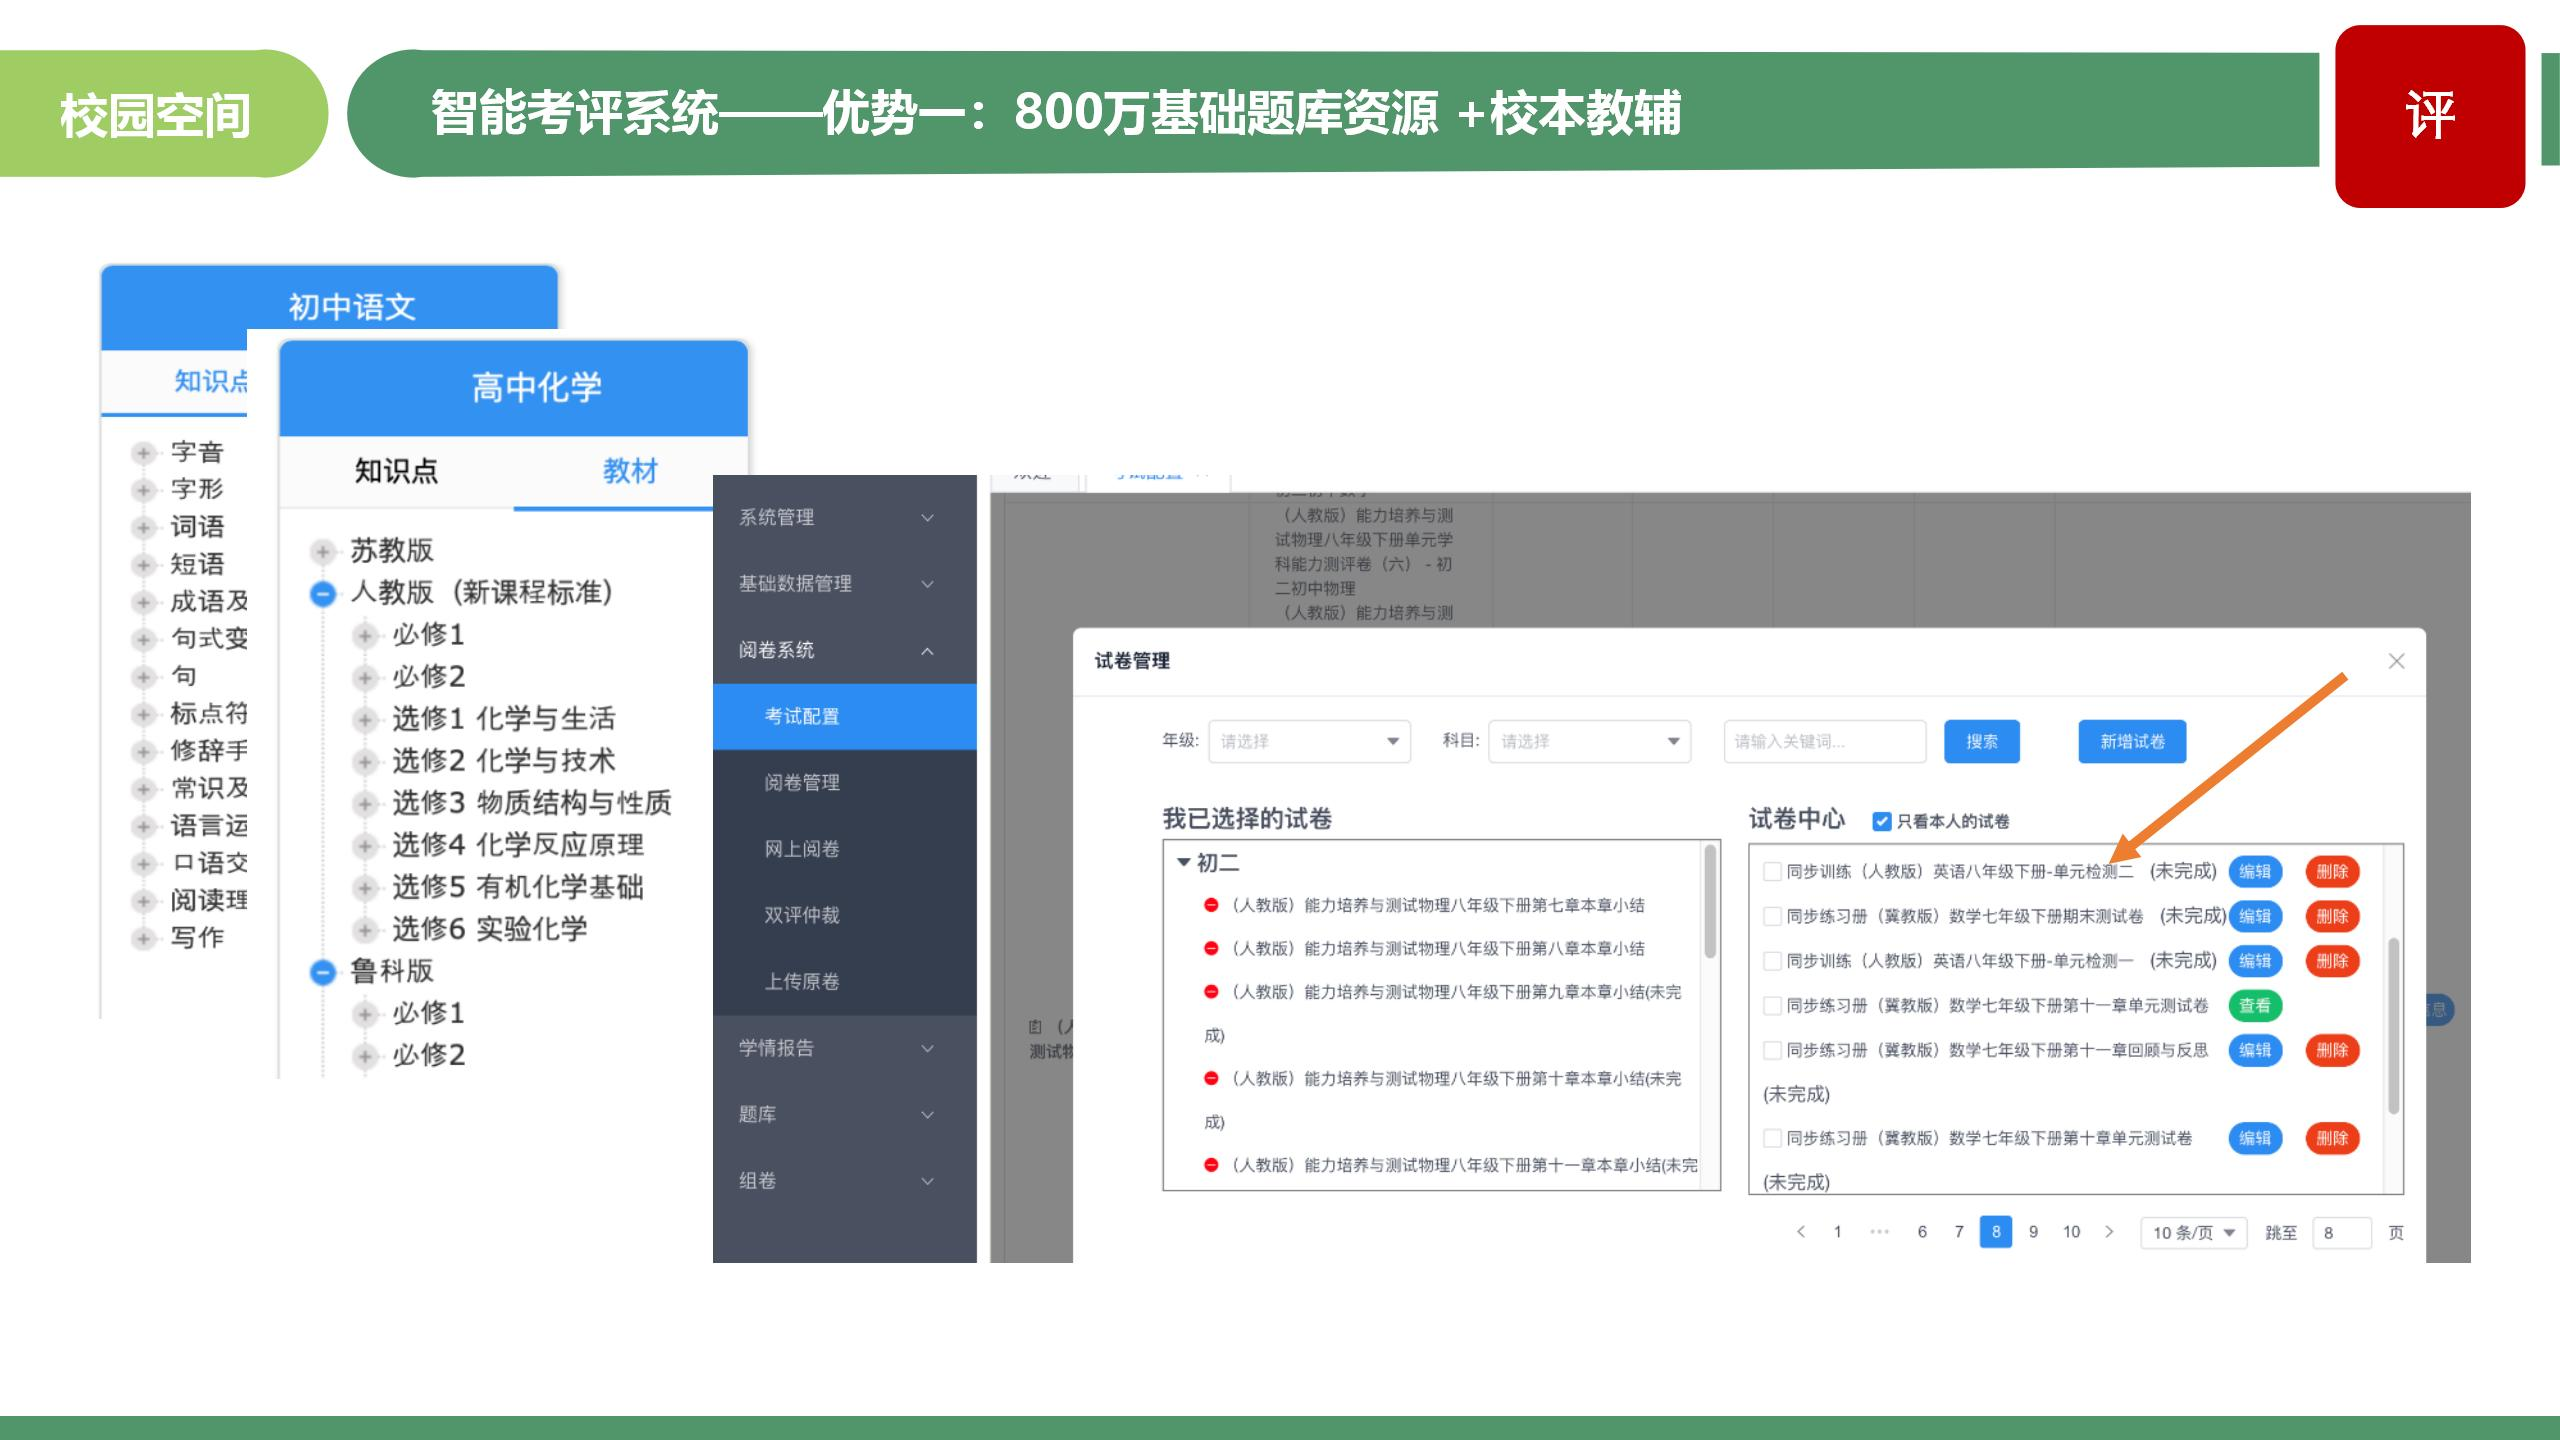Check 数学七年级下册第十章单元测试卷 paper
2560x1440 pixels.
[1772, 1138]
